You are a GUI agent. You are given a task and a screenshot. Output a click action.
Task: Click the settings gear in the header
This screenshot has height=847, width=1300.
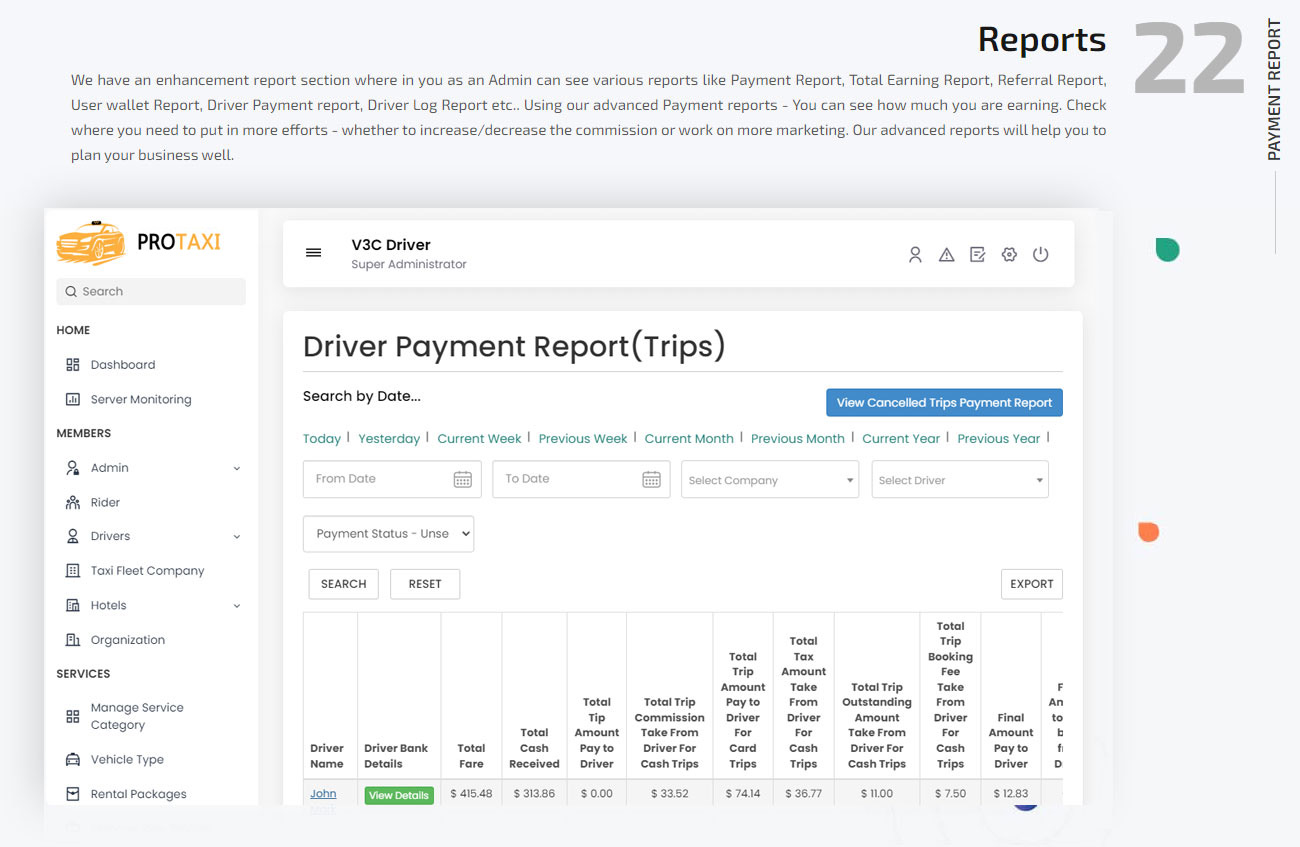pyautogui.click(x=1009, y=255)
